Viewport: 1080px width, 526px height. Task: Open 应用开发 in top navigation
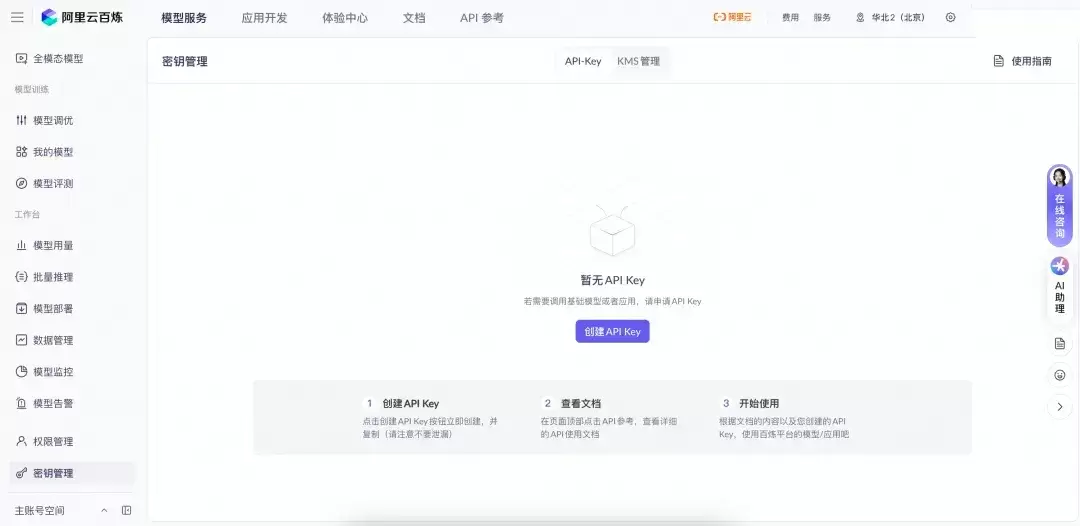(264, 17)
